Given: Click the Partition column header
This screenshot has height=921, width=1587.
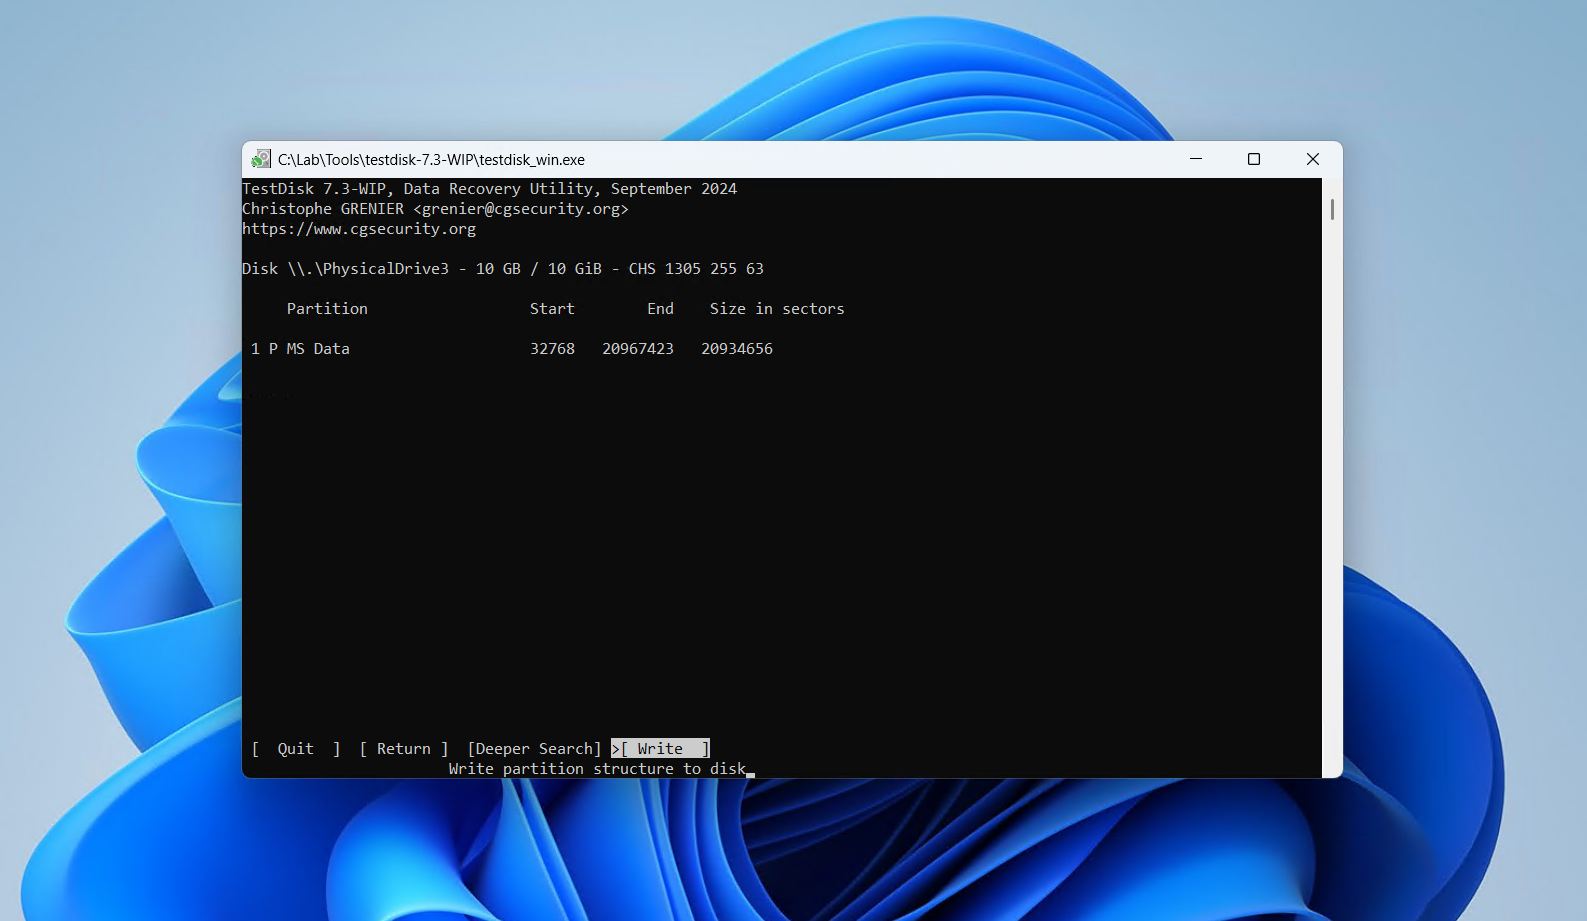Looking at the screenshot, I should point(327,308).
